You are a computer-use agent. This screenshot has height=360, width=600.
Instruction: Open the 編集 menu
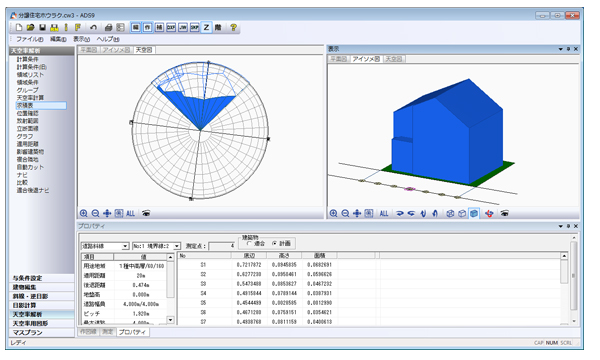pos(58,39)
